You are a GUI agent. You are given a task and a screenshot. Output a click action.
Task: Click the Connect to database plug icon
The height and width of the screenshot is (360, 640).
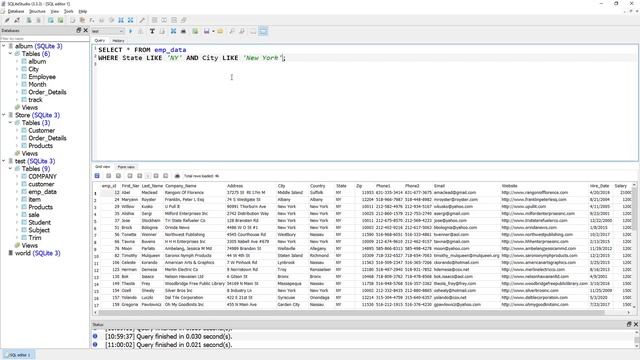point(7,20)
